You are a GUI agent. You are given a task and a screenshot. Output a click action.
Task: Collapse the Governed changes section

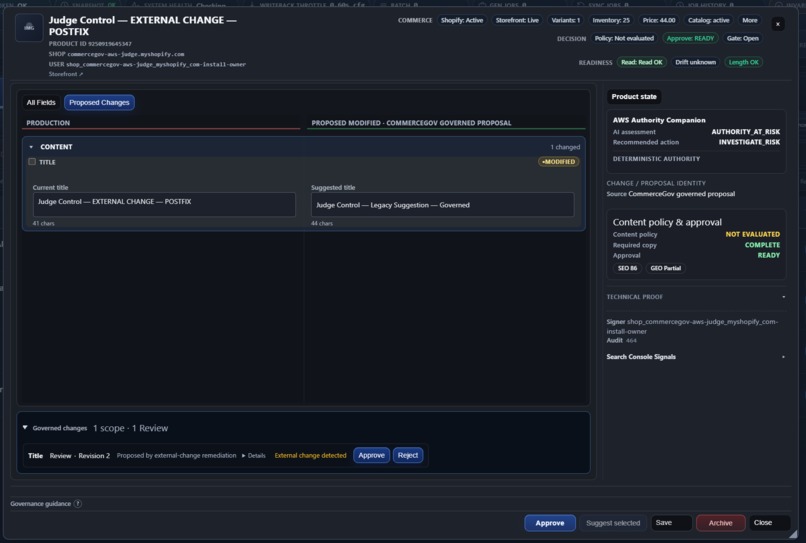(25, 427)
